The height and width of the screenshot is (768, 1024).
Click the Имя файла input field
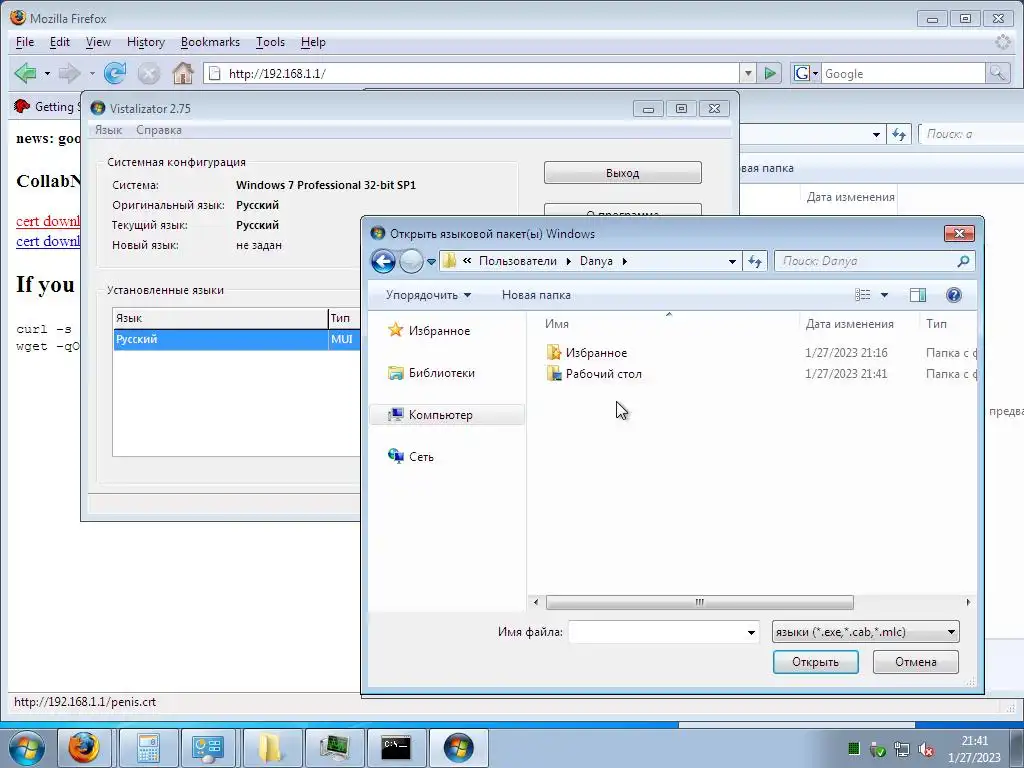coord(656,632)
